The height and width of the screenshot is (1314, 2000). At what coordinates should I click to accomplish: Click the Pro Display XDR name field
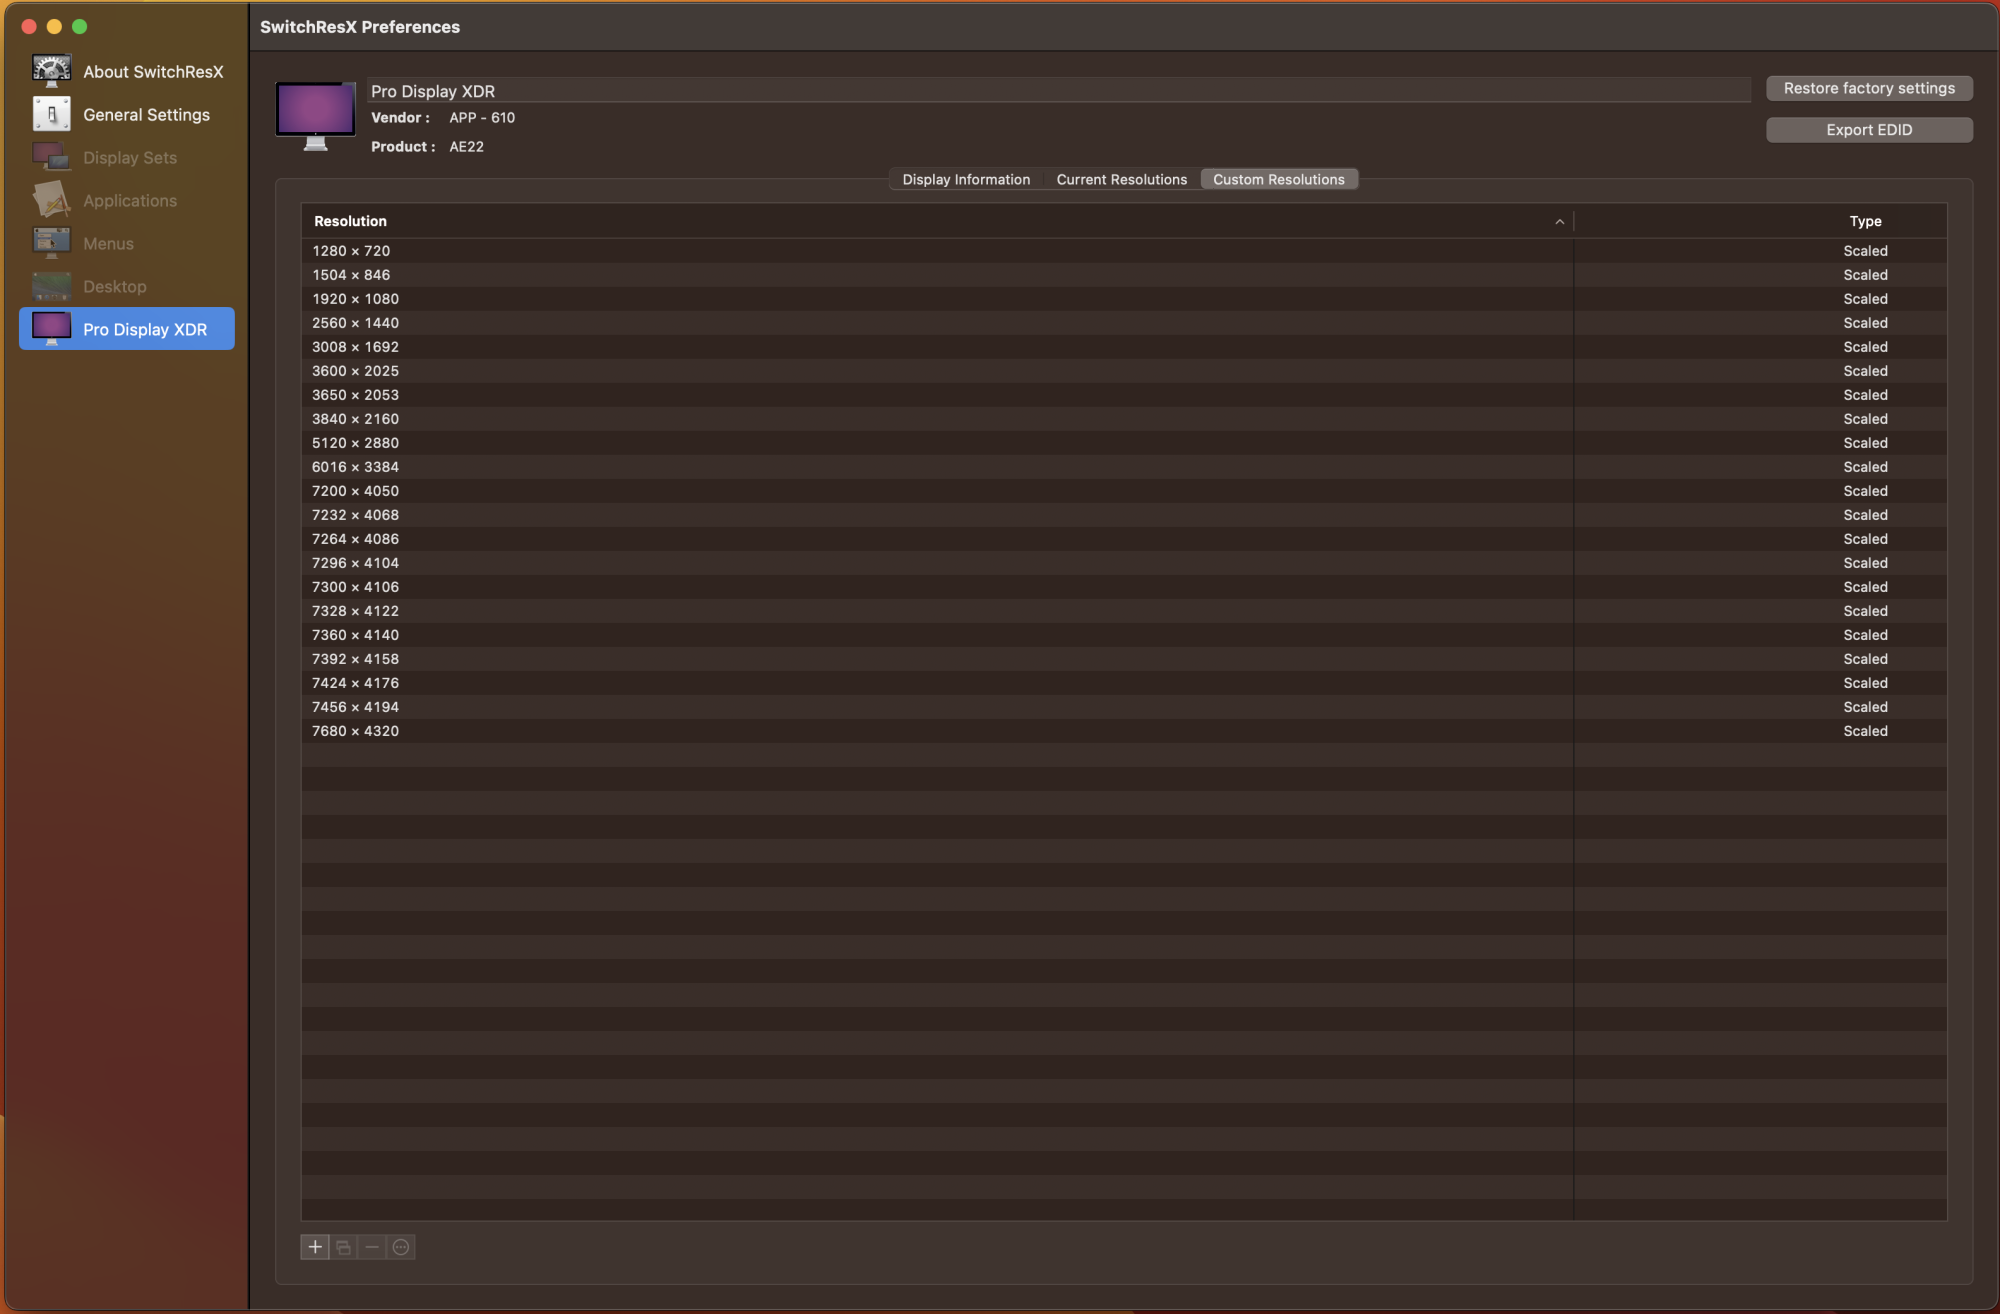tap(1058, 91)
